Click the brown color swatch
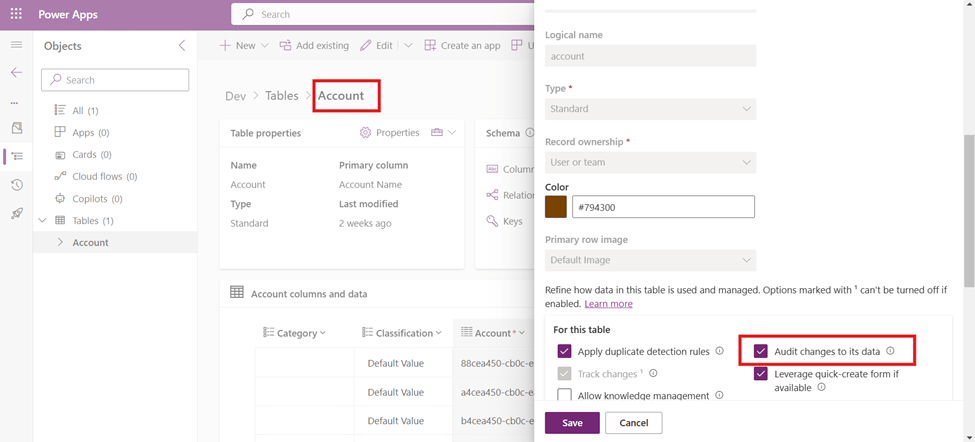This screenshot has height=442, width=975. [556, 207]
